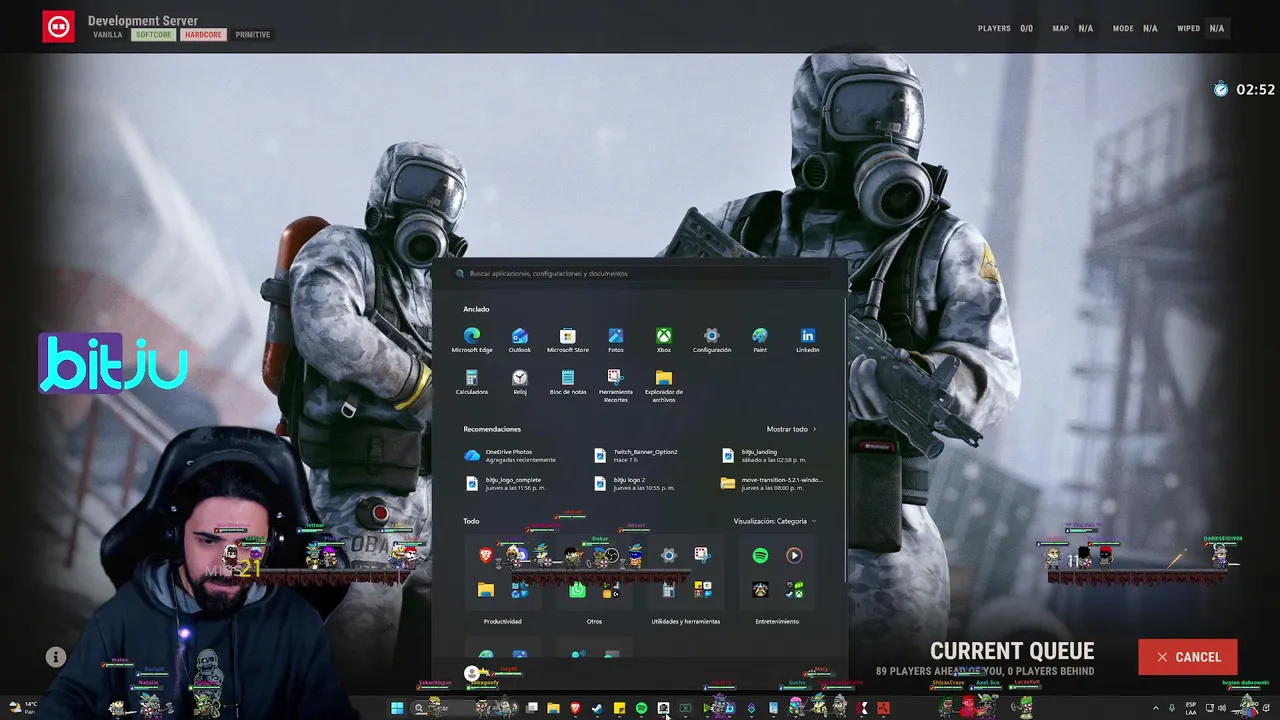
Task: Show hidden system tray icons
Action: [x=1156, y=709]
